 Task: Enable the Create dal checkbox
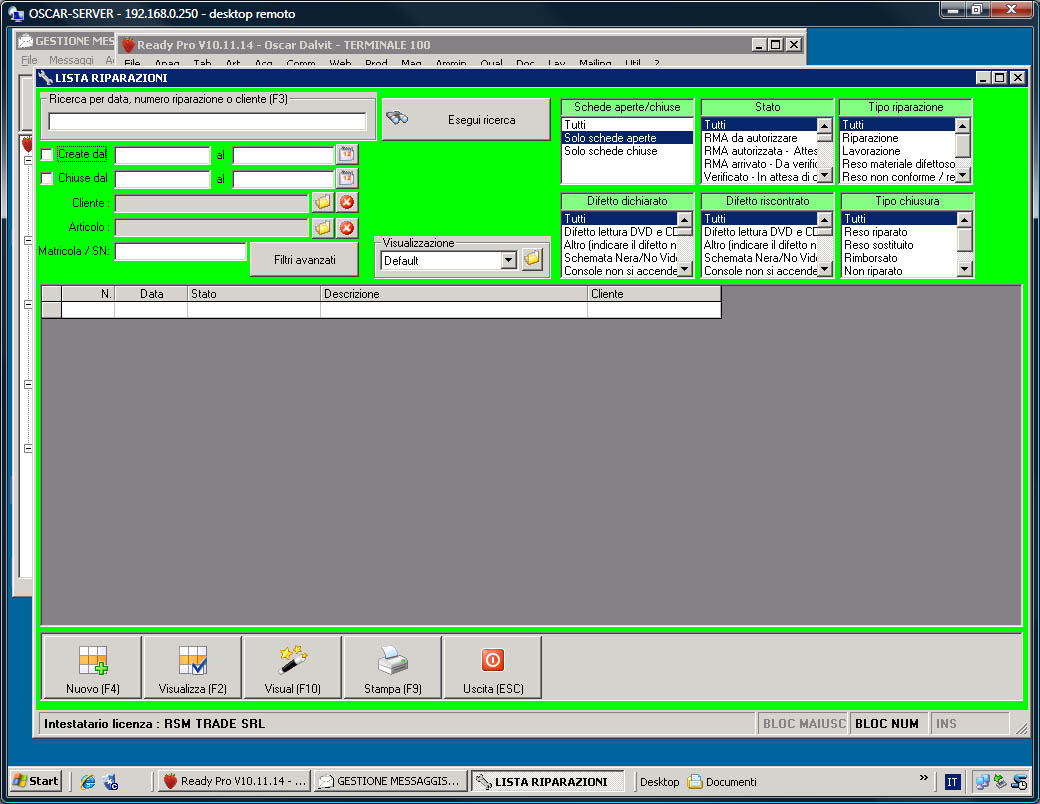click(47, 155)
